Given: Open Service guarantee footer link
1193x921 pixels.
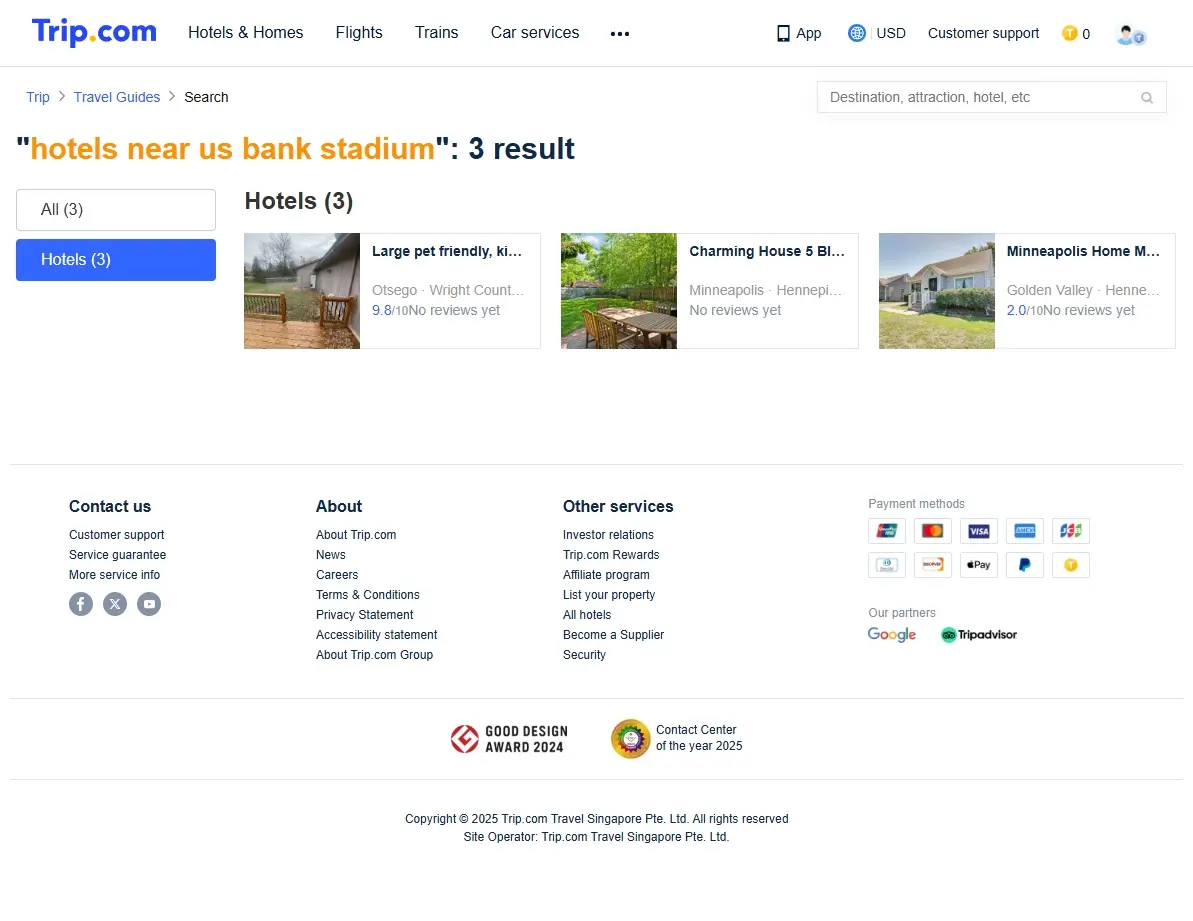Looking at the screenshot, I should pyautogui.click(x=117, y=555).
